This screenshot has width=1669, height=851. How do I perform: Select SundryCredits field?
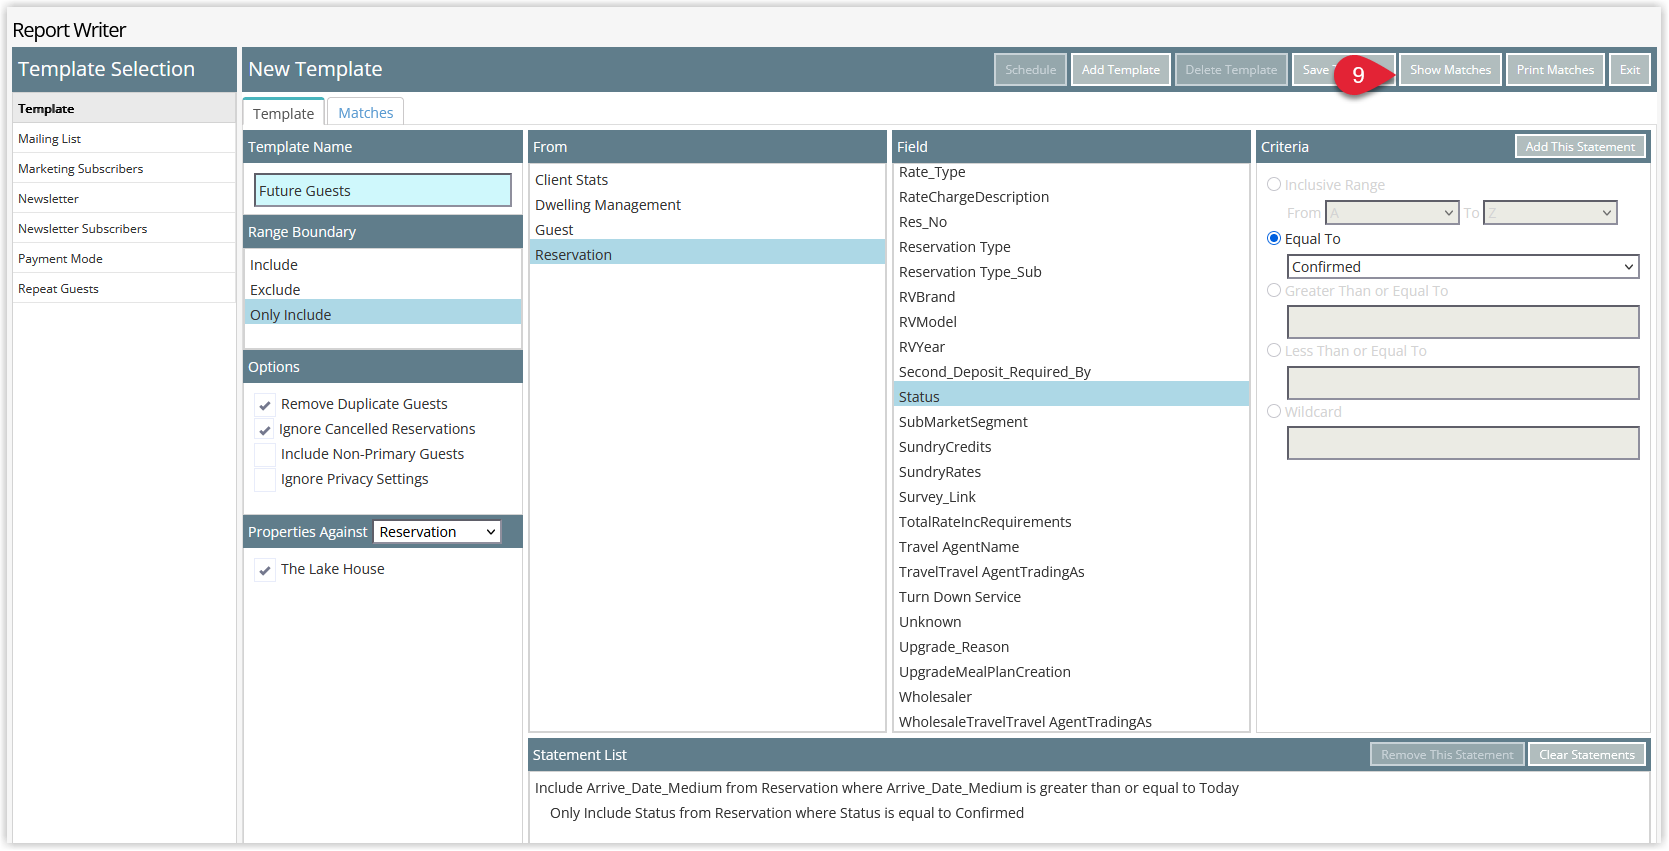point(1071,447)
